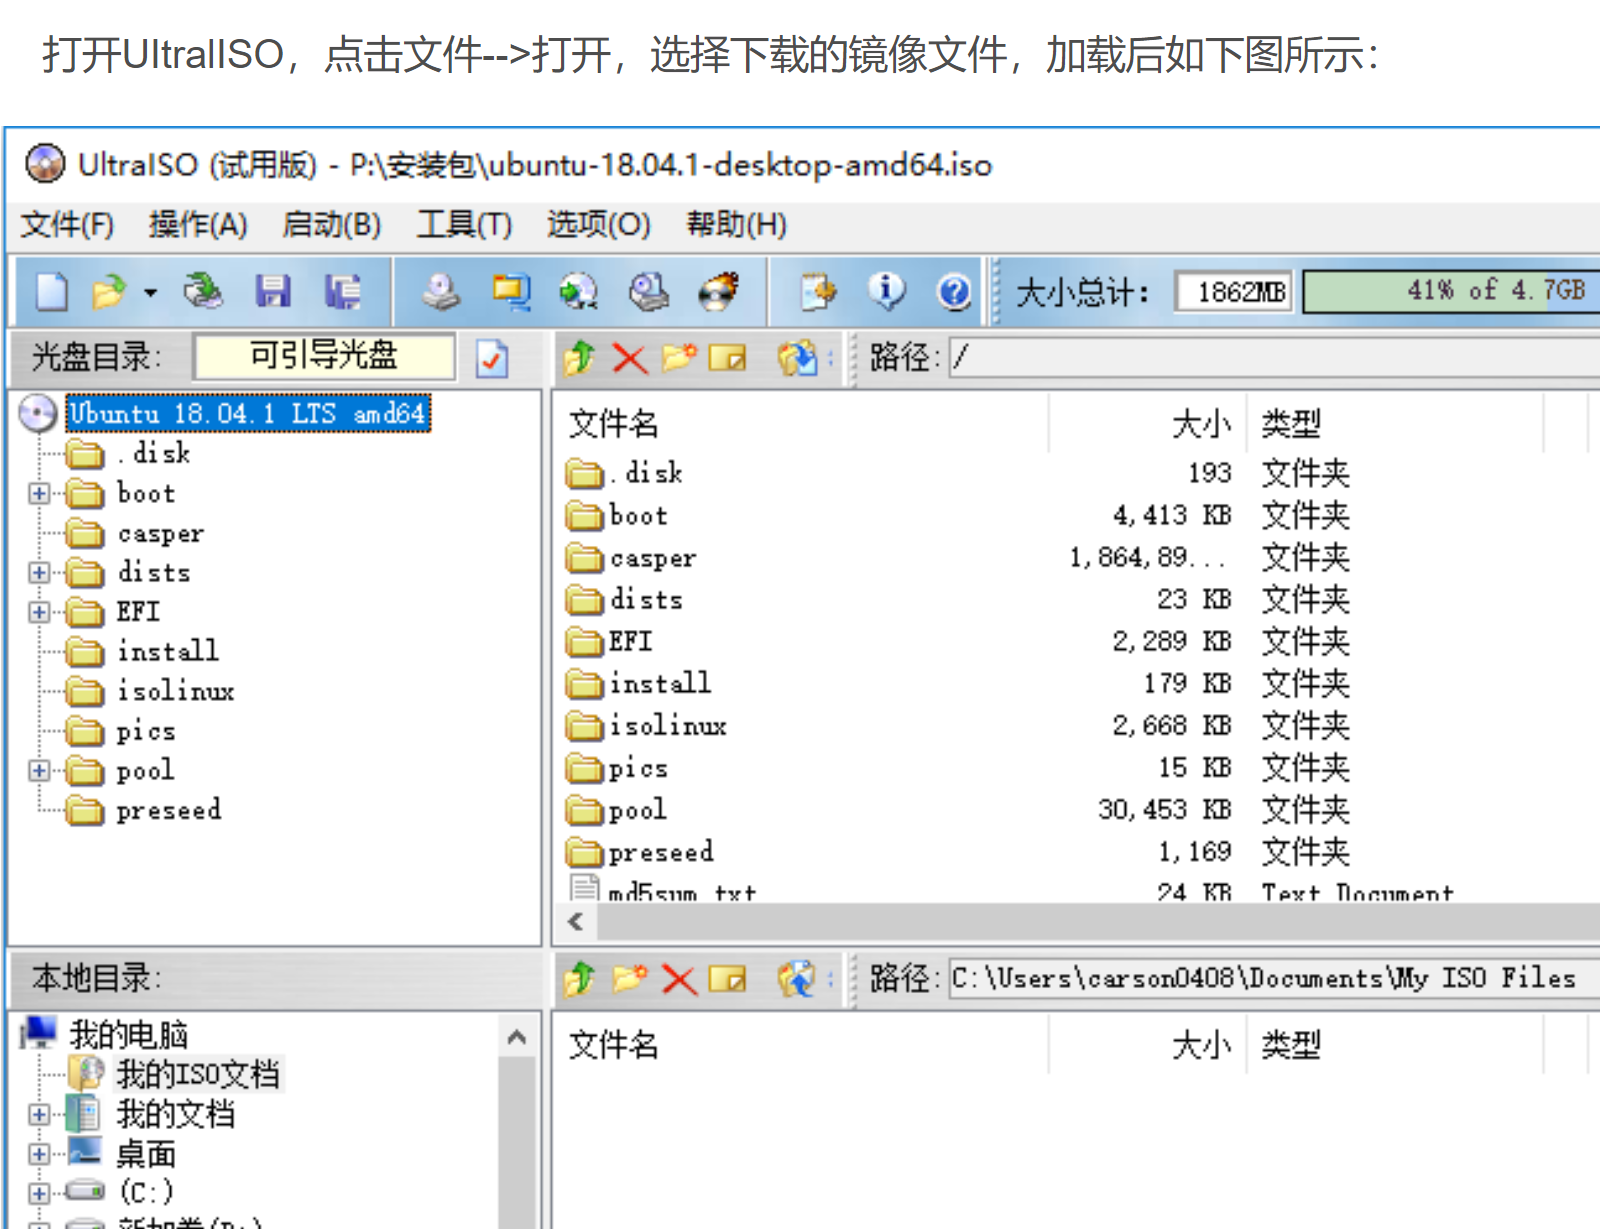Open the 启动(B) menu
Screen dimensions: 1600x1229
pyautogui.click(x=331, y=224)
